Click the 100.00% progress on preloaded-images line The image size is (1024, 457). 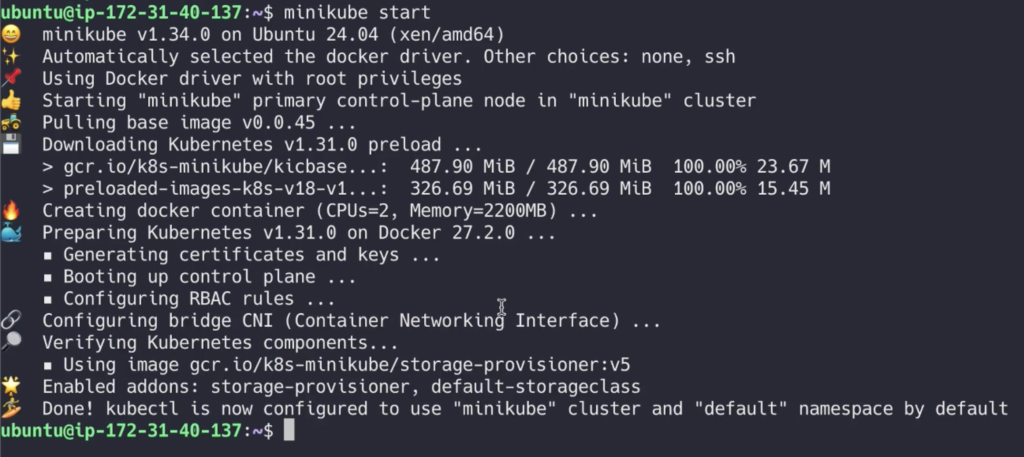710,189
